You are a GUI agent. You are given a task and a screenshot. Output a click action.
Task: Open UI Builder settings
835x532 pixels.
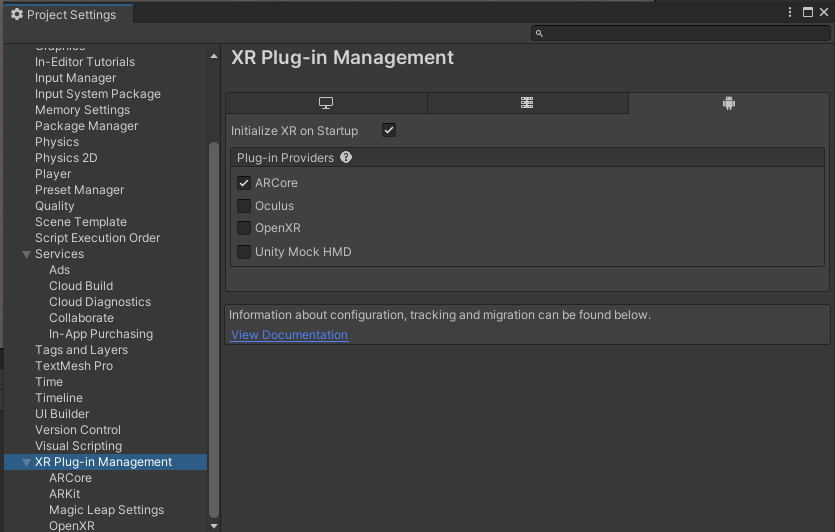(62, 413)
